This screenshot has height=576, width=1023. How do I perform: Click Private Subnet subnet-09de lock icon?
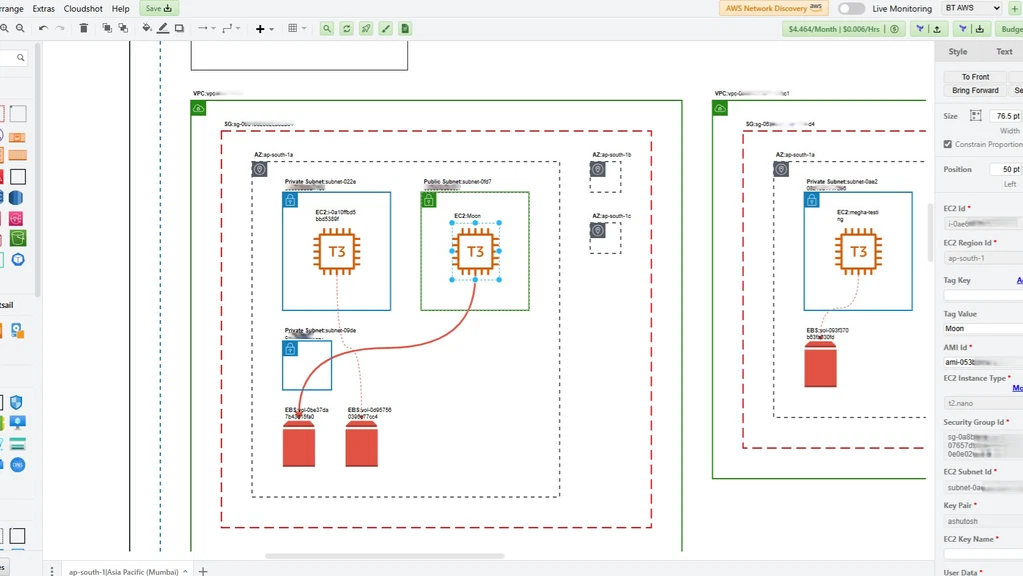click(290, 348)
